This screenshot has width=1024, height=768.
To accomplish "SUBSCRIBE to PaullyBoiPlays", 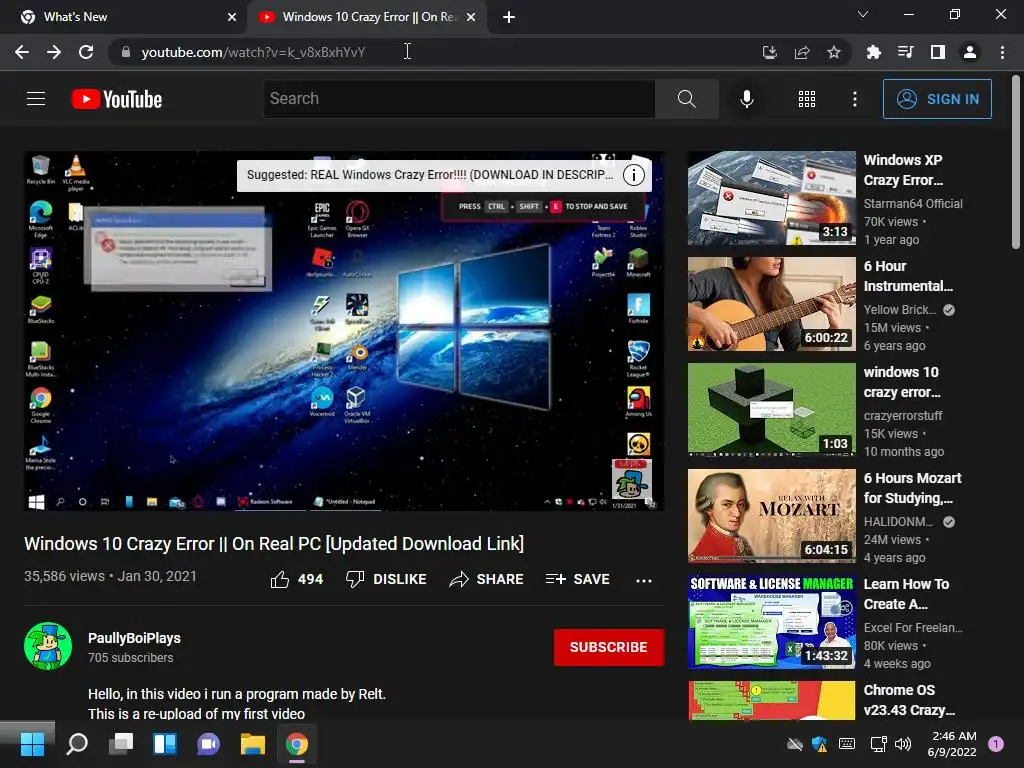I will (x=609, y=647).
